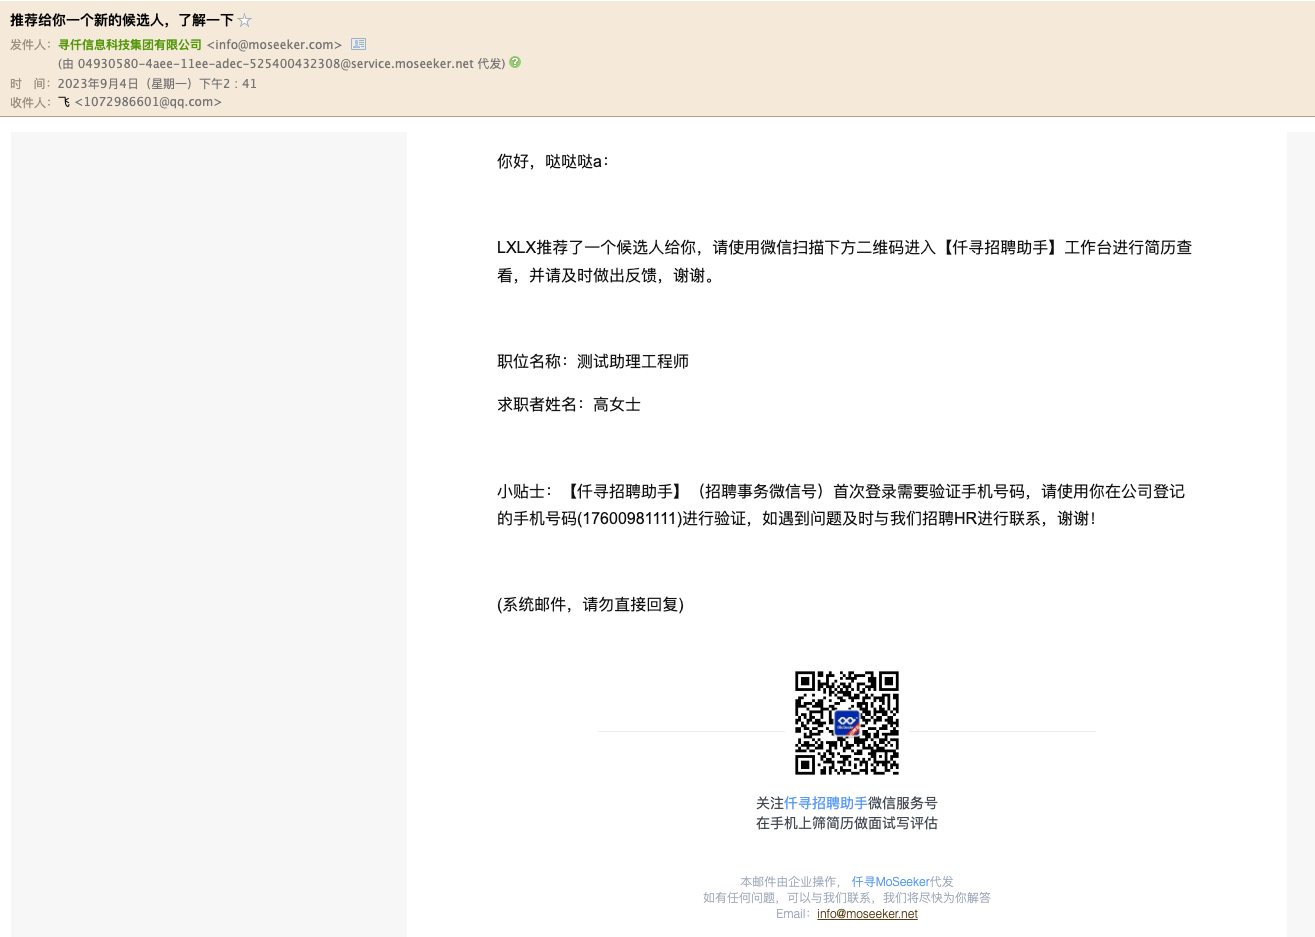Open the sender contact card icon
This screenshot has height=937, width=1315.
coord(359,44)
